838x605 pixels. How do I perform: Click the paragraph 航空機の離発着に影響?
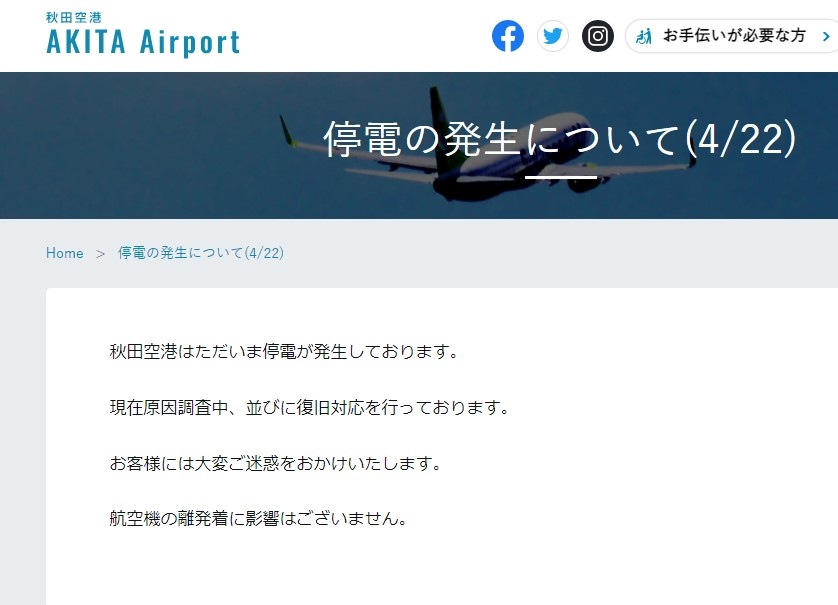click(x=259, y=518)
